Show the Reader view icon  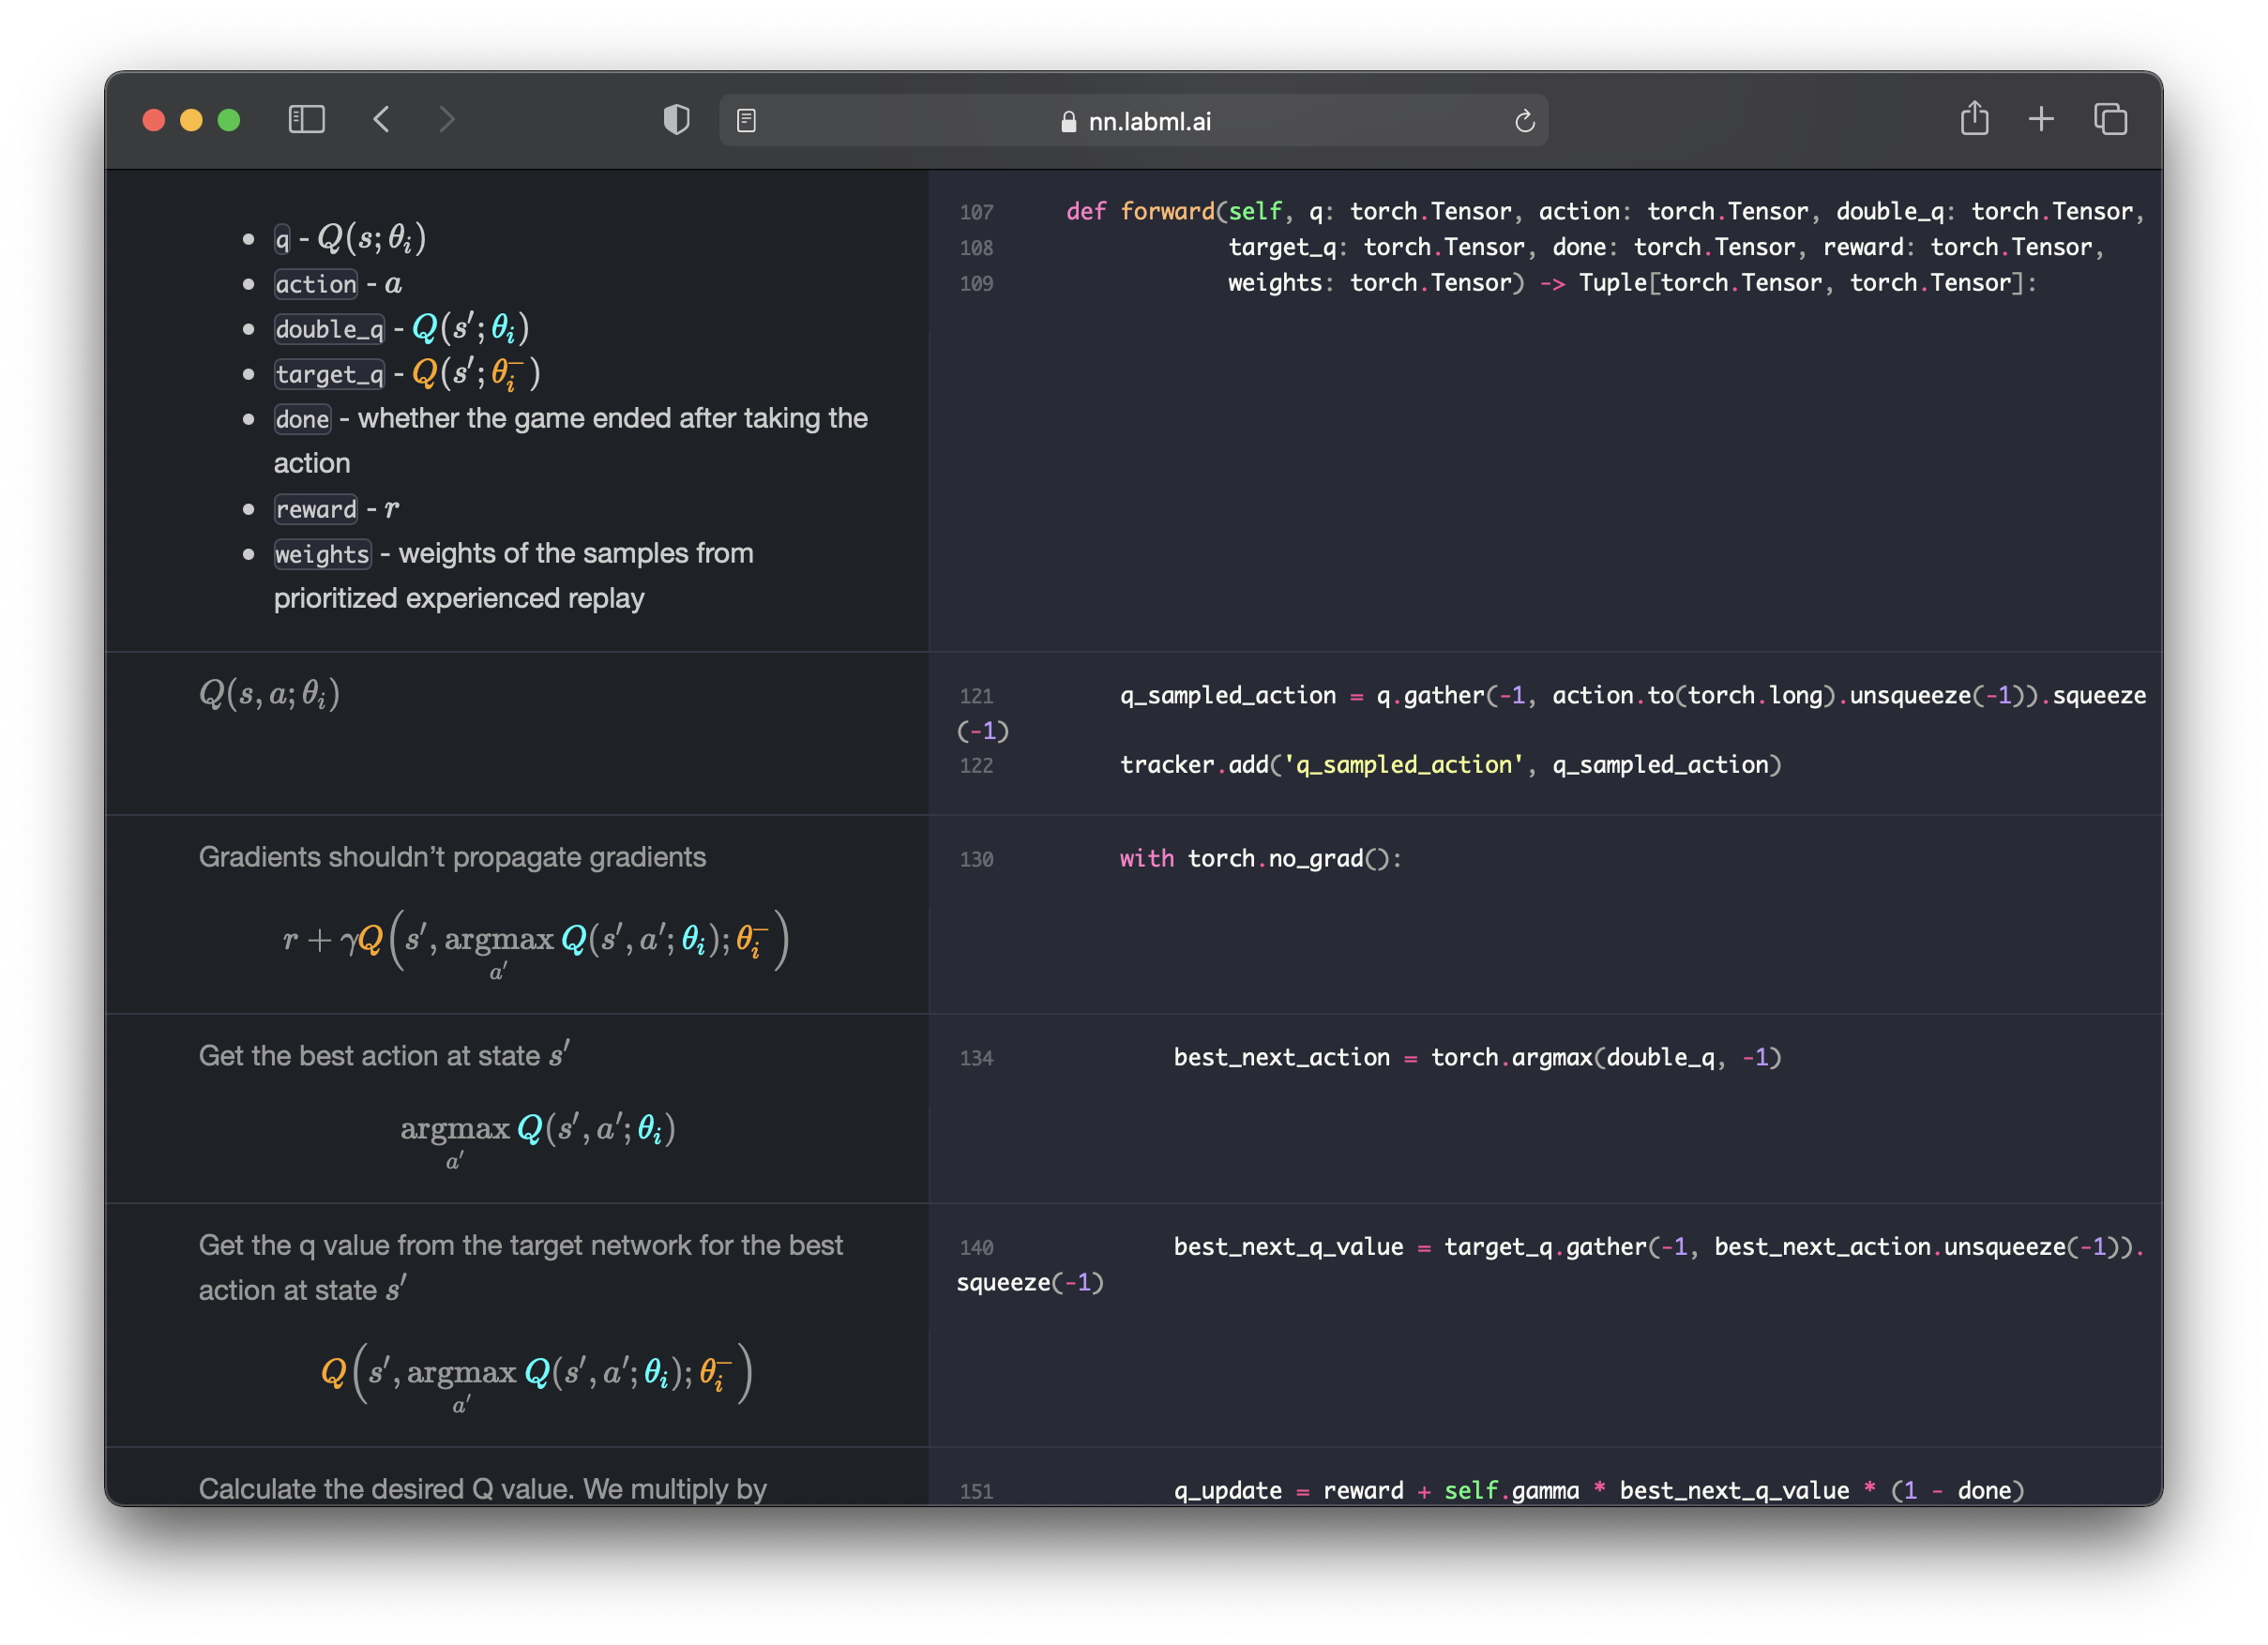(x=746, y=121)
